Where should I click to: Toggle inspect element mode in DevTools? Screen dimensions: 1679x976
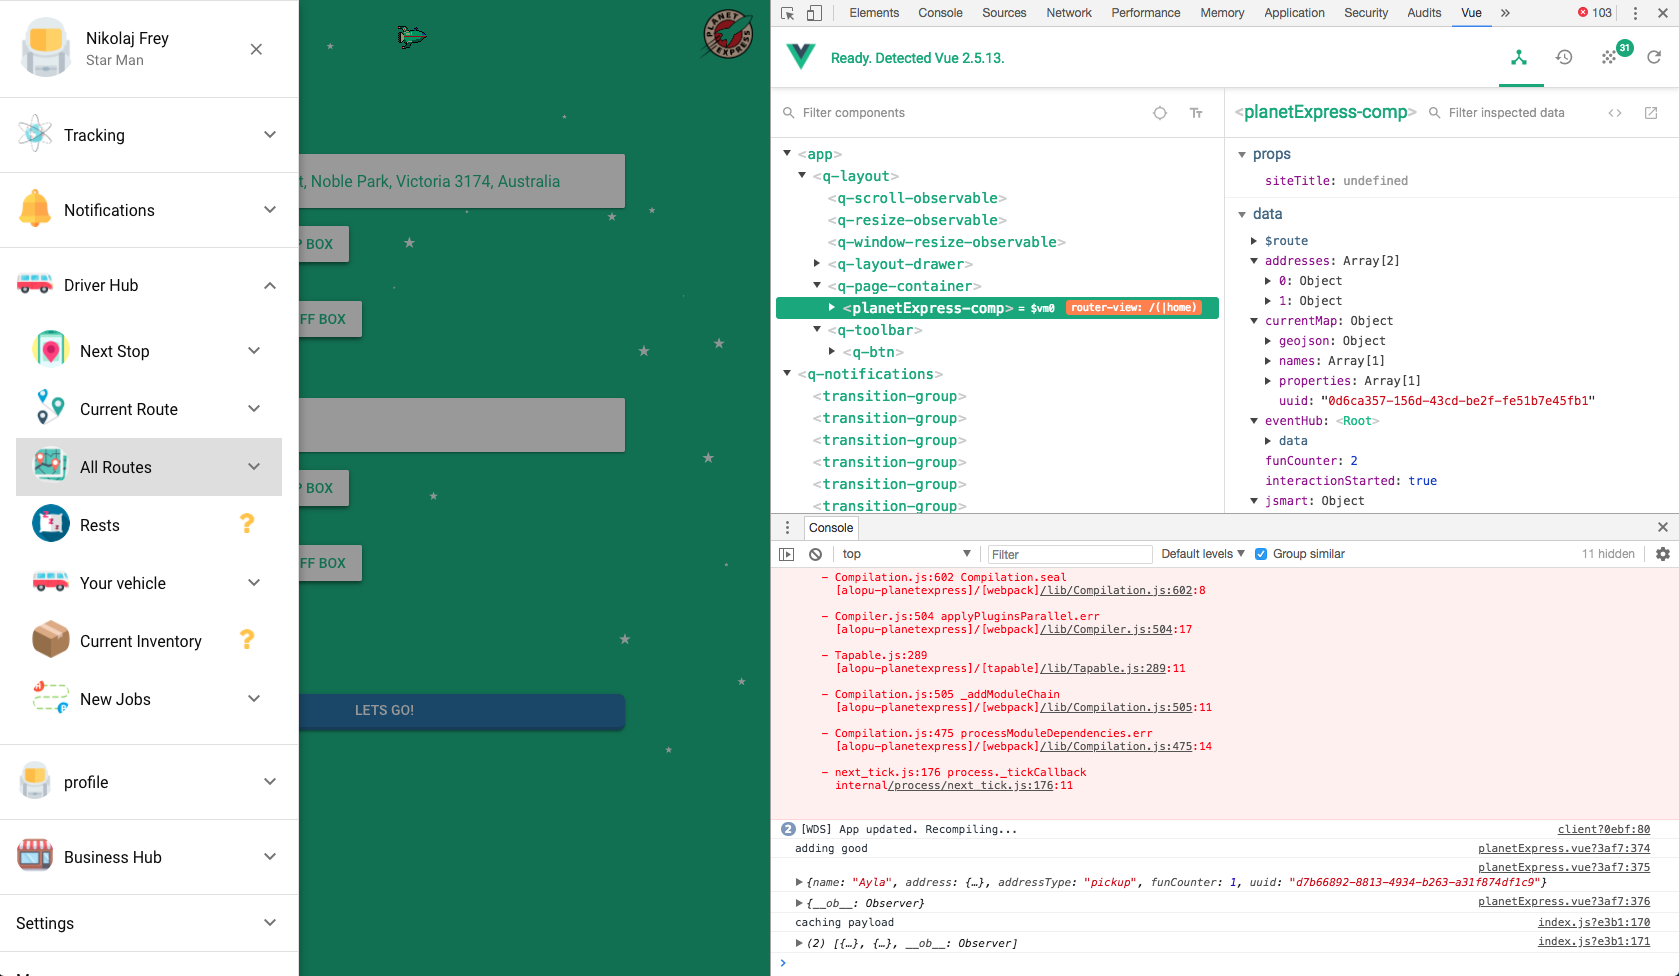[789, 13]
